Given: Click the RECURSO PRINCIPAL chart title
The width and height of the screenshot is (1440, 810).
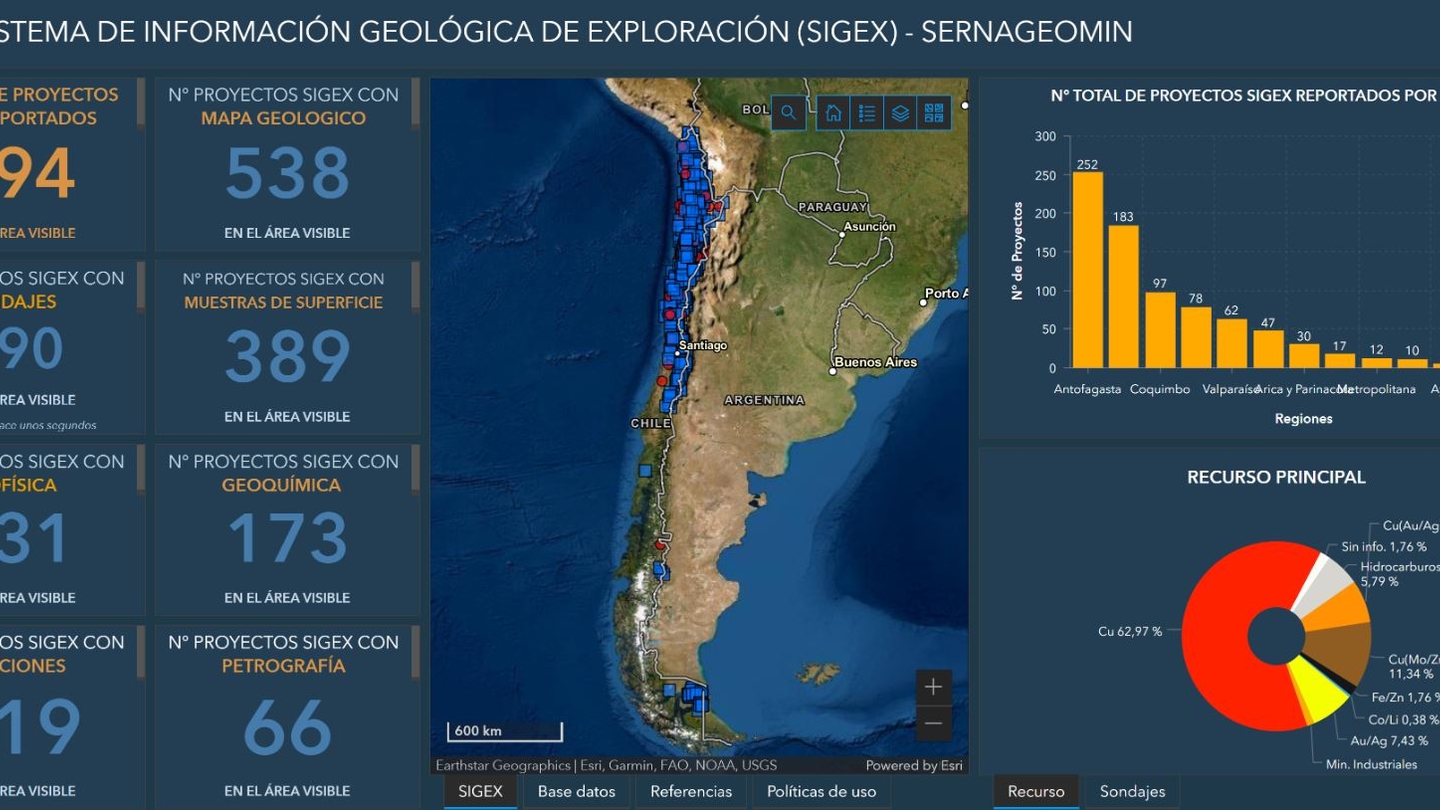Looking at the screenshot, I should point(1276,478).
